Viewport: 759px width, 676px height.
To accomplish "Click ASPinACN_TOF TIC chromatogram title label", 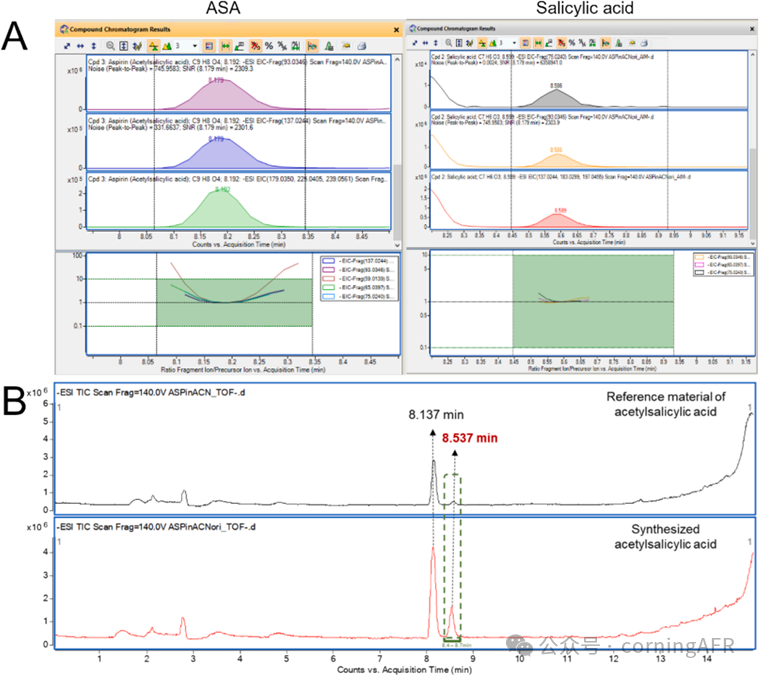I will point(151,392).
